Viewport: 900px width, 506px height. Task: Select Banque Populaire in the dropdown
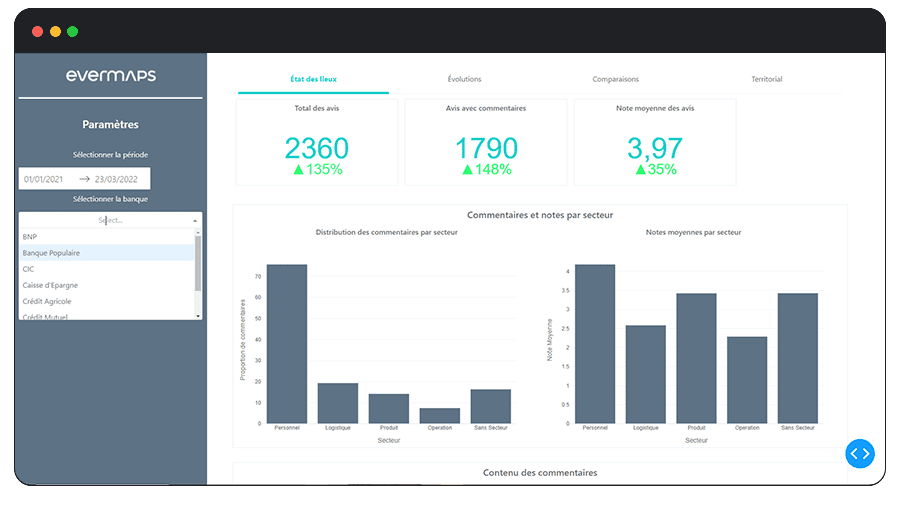(x=52, y=253)
